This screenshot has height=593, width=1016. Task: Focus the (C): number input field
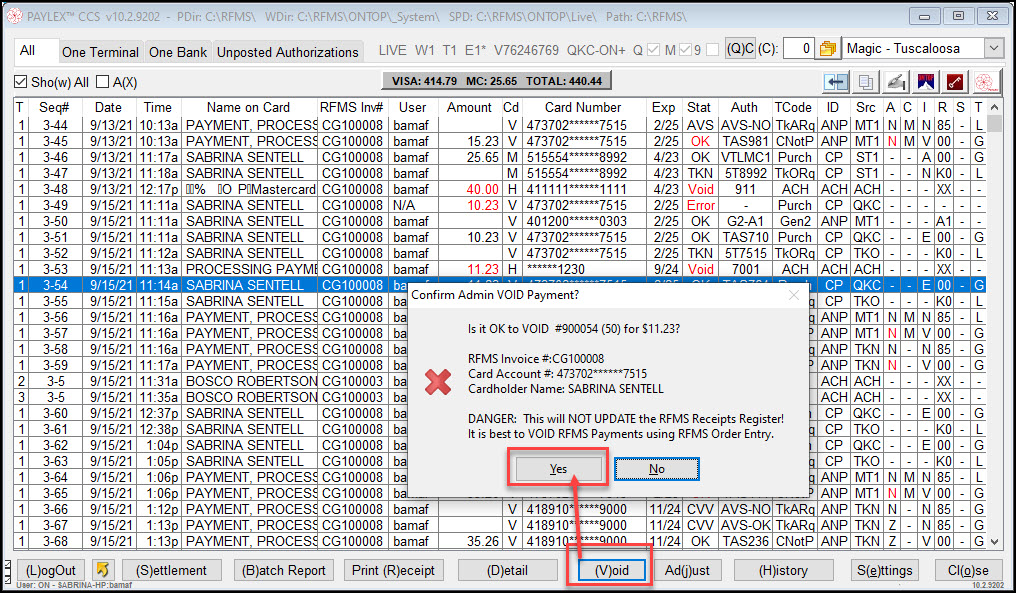point(798,49)
